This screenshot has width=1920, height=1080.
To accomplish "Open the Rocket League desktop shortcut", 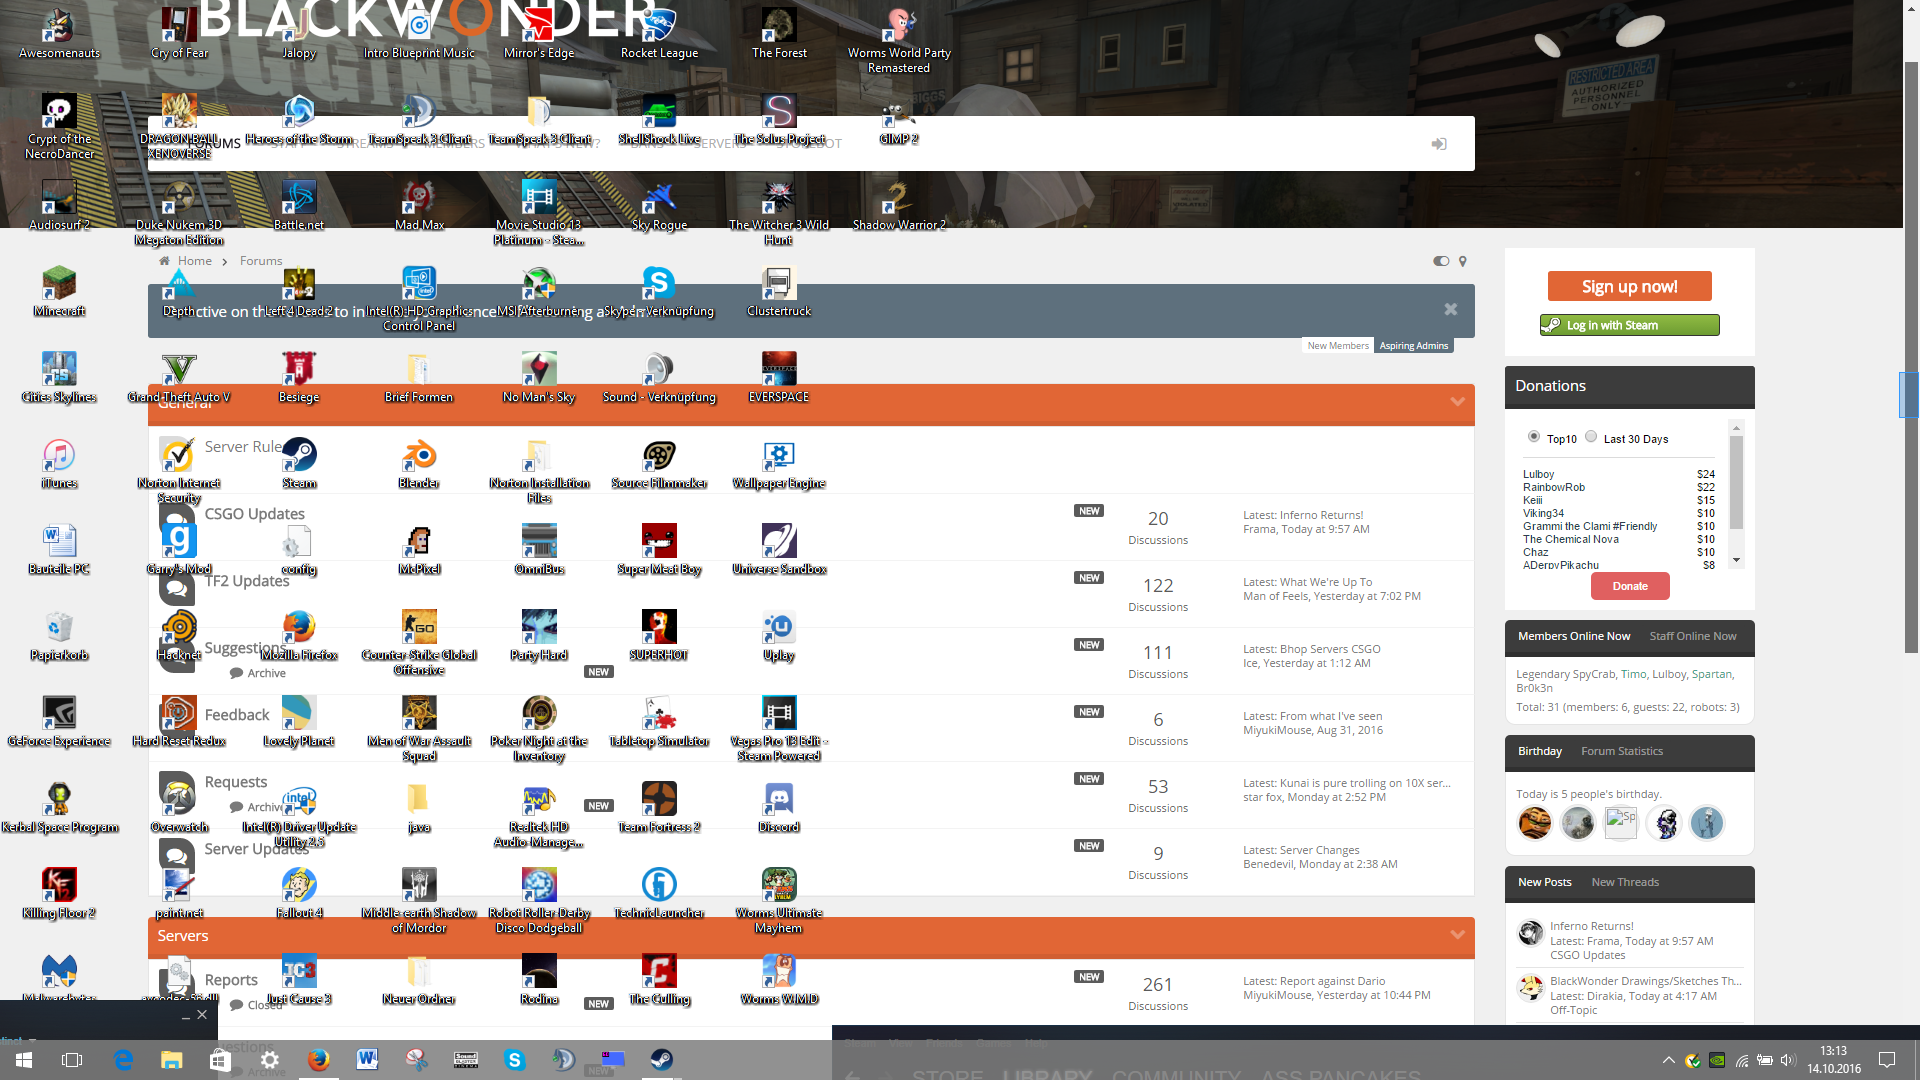I will [x=659, y=32].
